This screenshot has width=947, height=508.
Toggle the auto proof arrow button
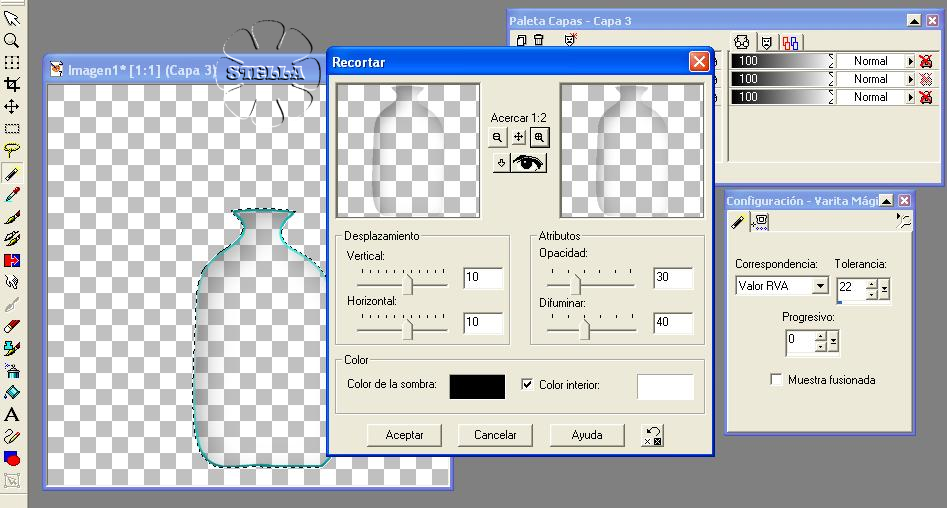(501, 163)
